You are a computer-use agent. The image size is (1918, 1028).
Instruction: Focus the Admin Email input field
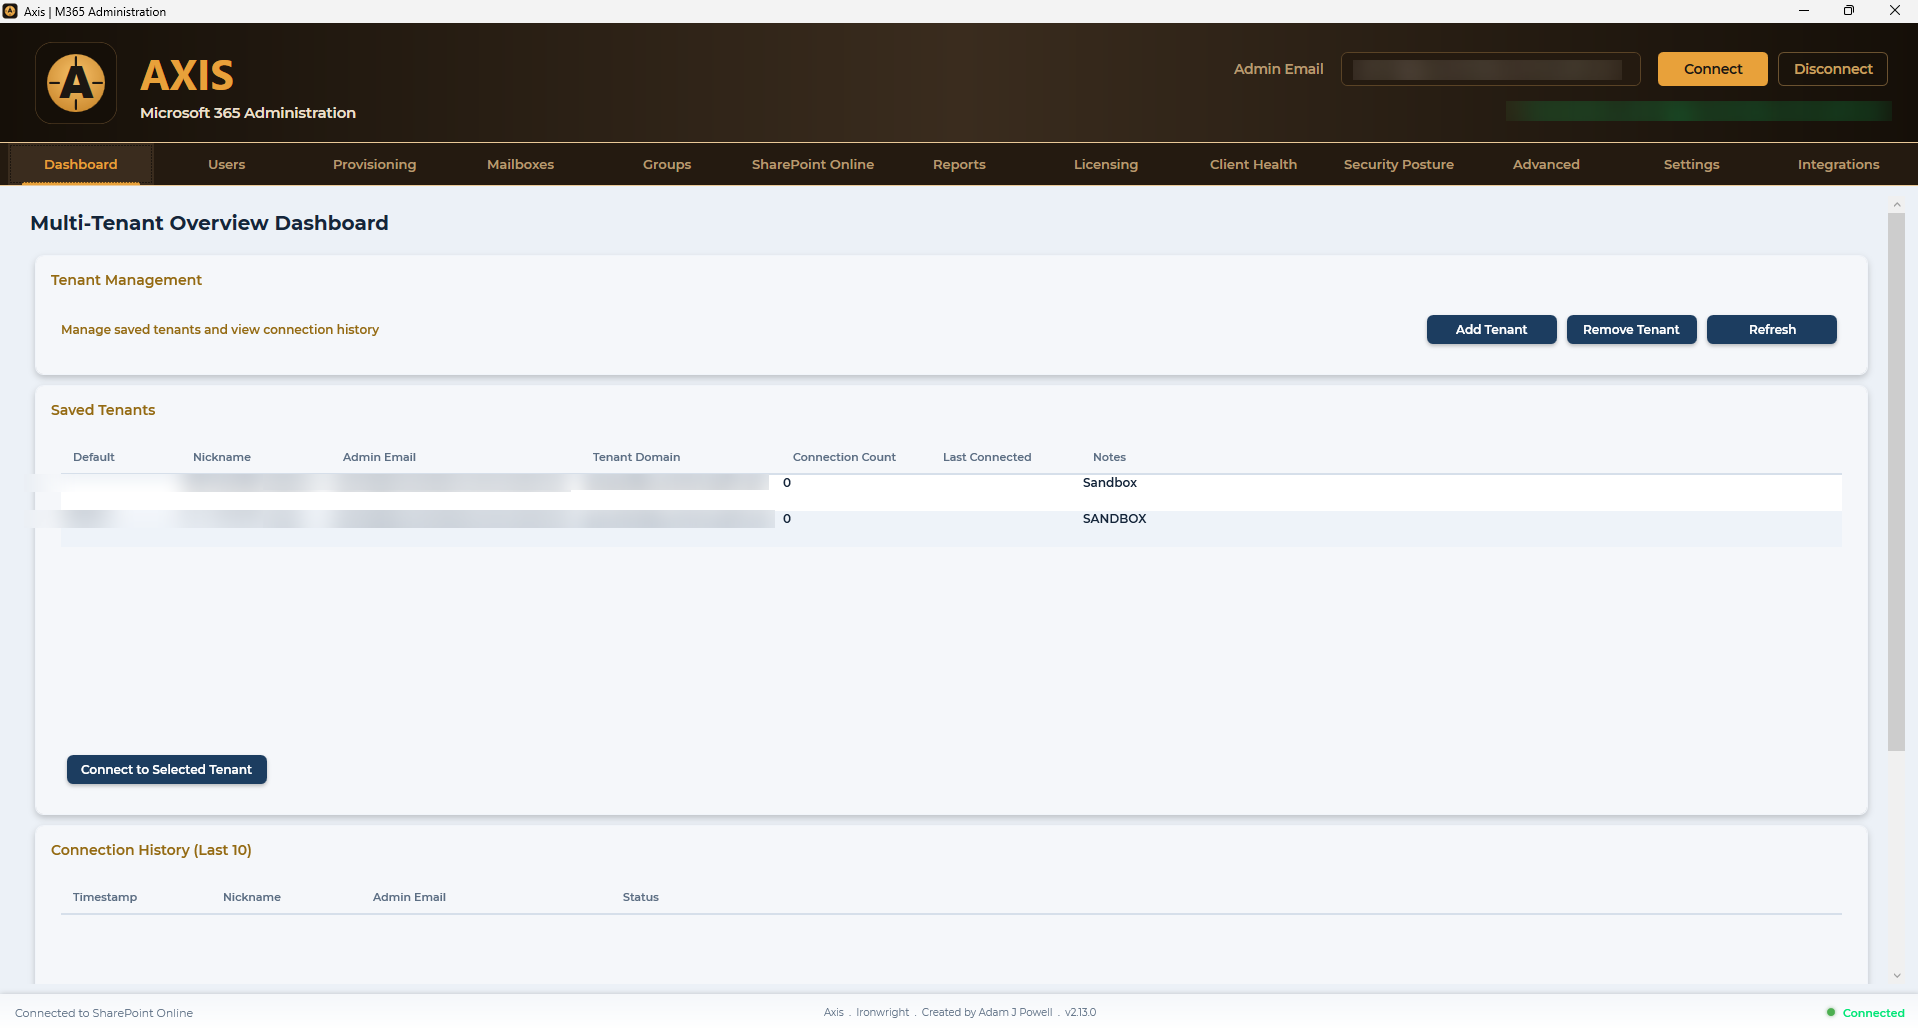pos(1490,69)
